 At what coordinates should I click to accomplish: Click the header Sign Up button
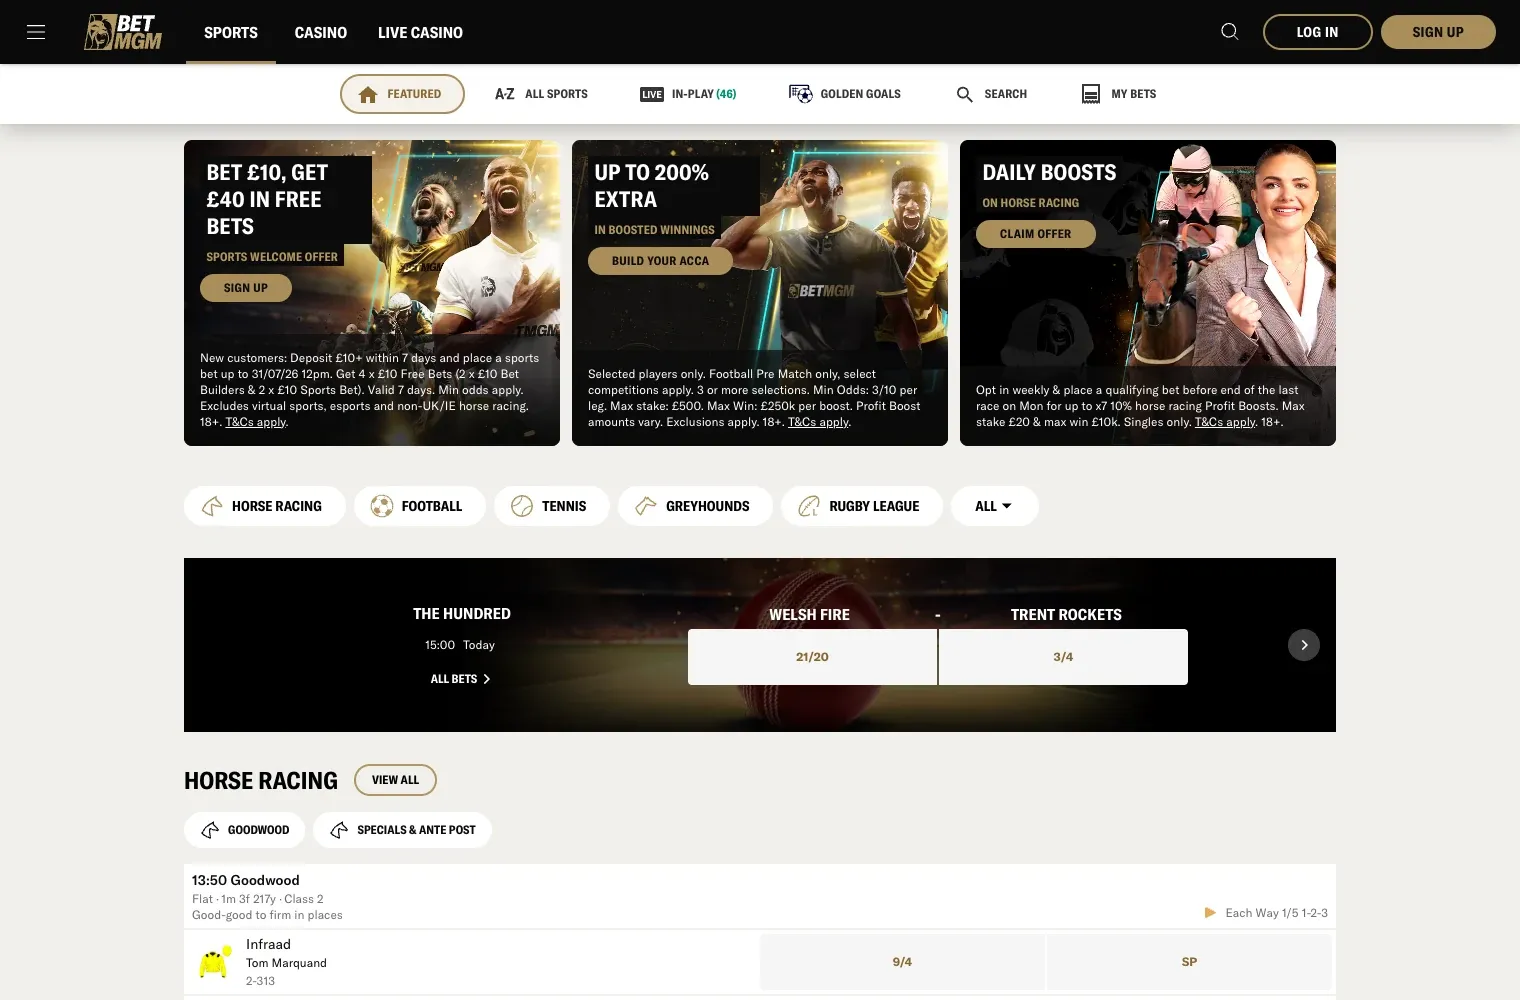point(1438,32)
